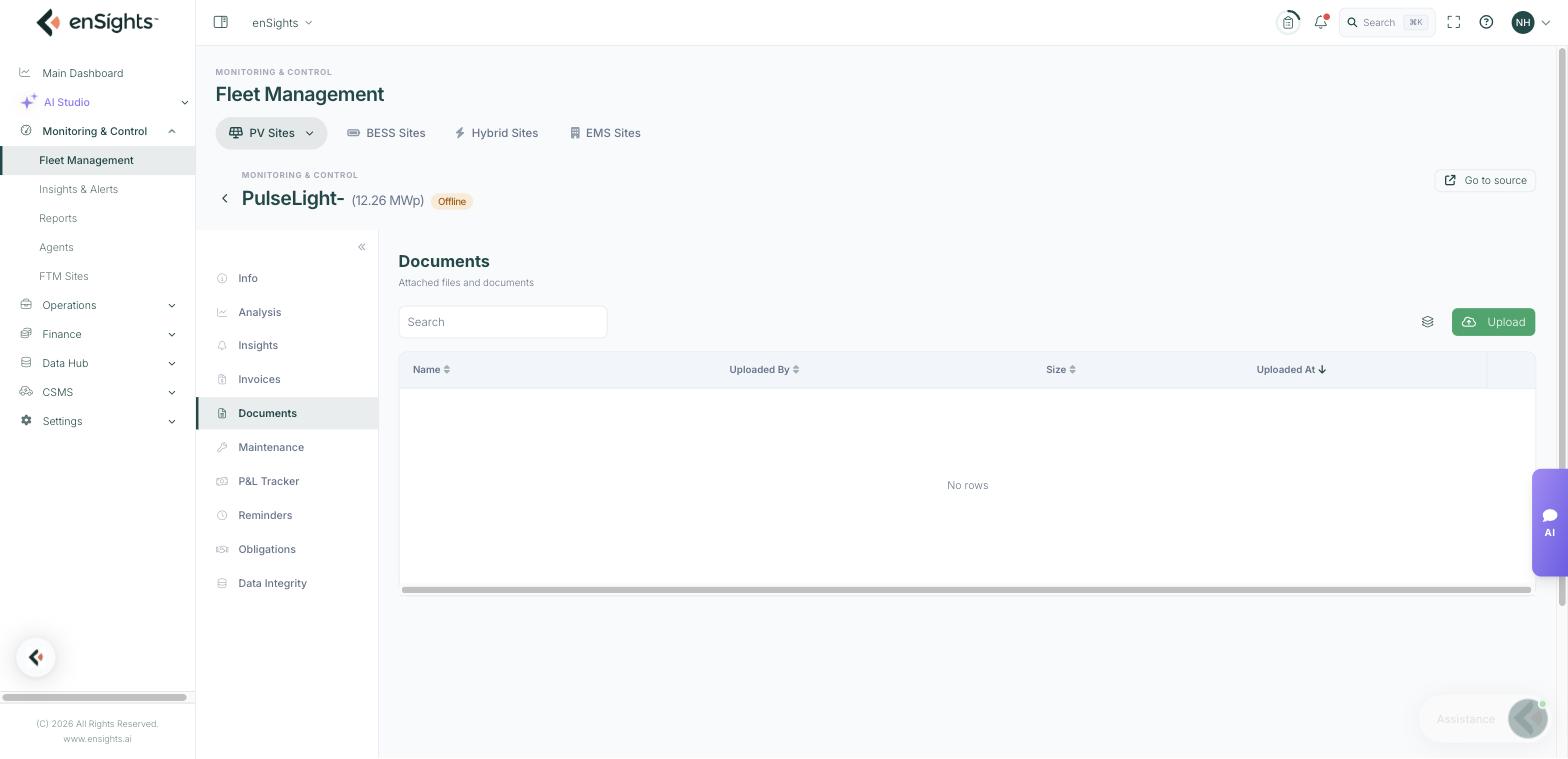Collapse the site submenu with double chevron
Viewport: 1568px width, 759px height.
pos(362,247)
